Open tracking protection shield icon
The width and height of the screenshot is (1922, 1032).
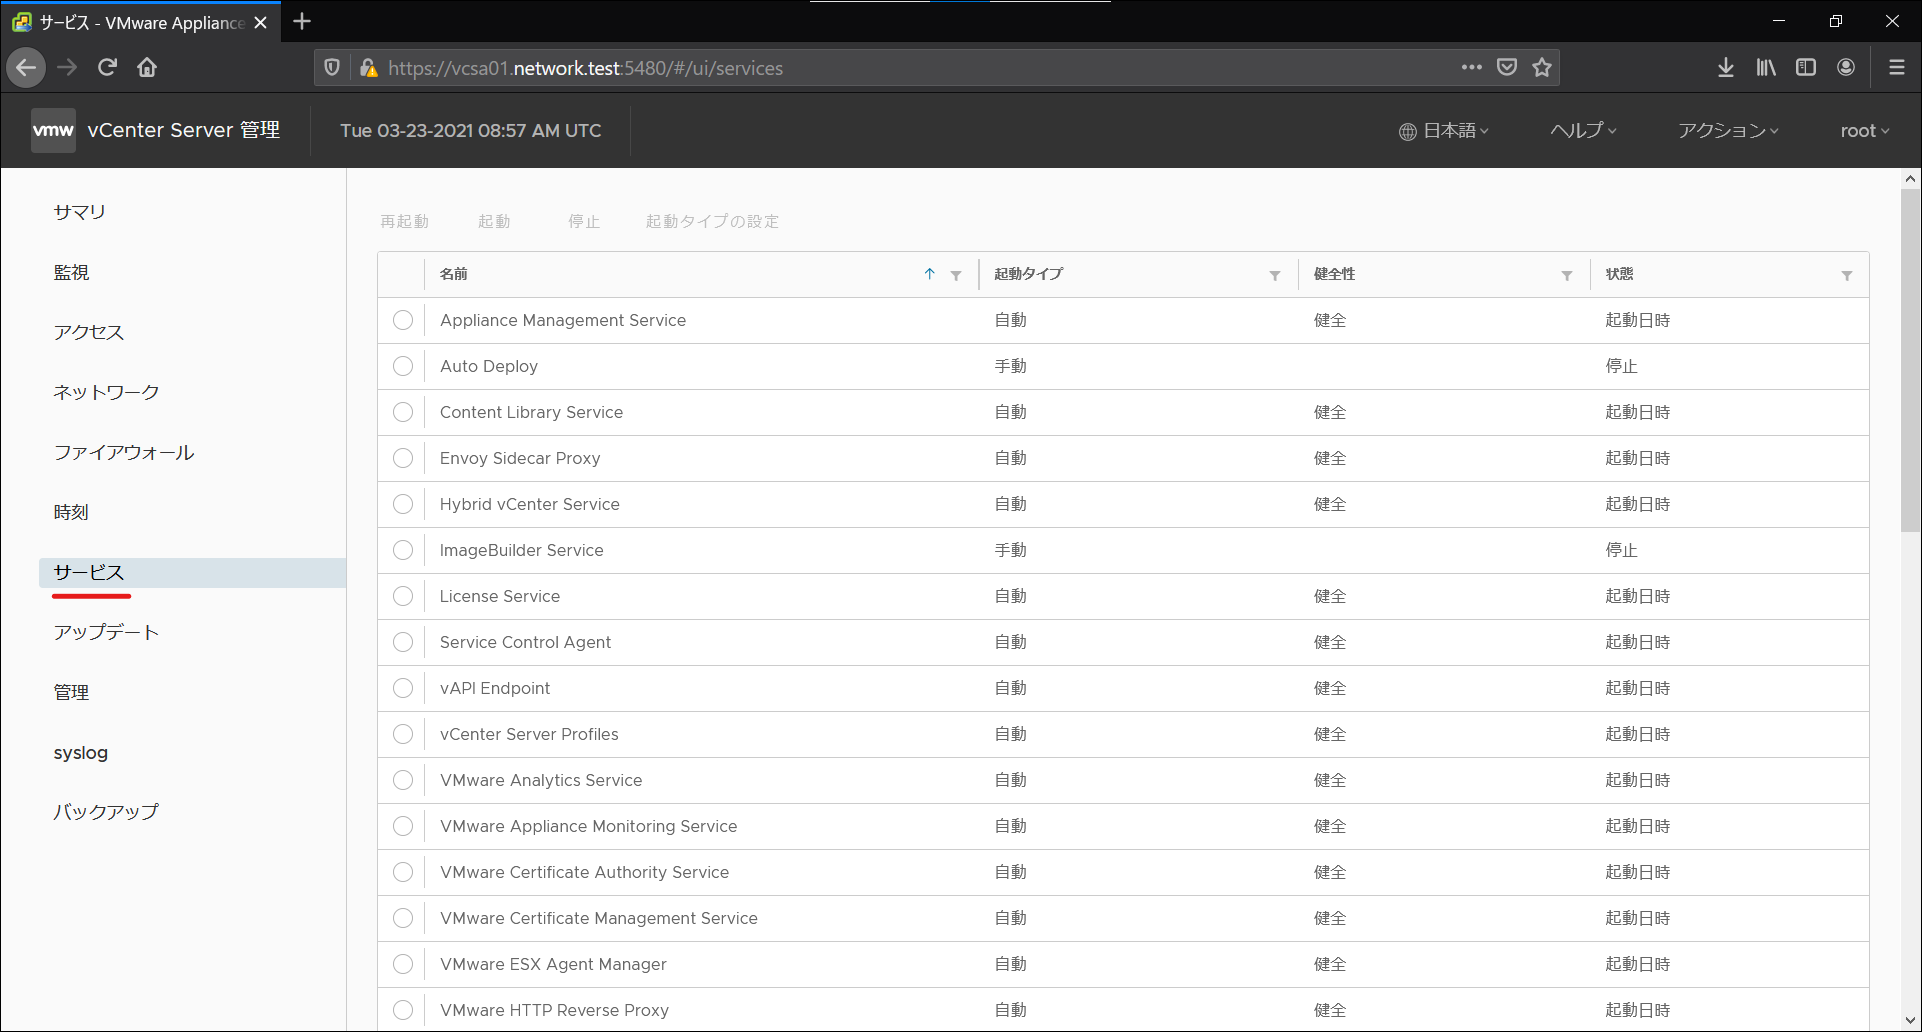(332, 68)
